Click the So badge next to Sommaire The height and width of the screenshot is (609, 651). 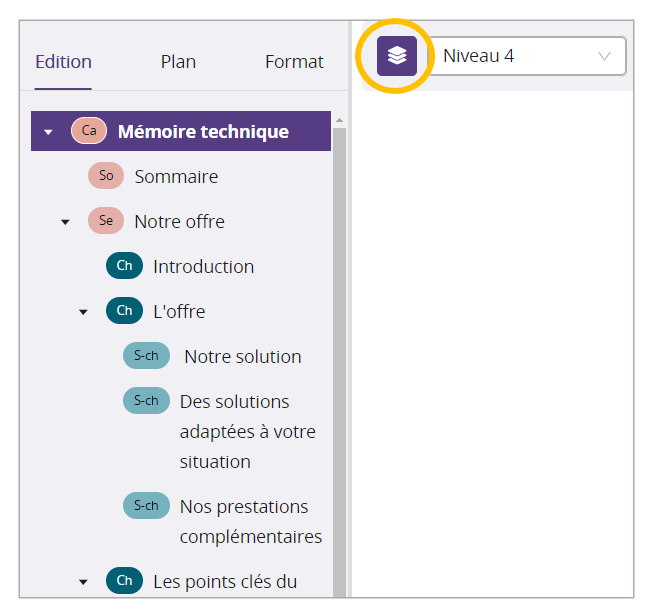point(106,176)
